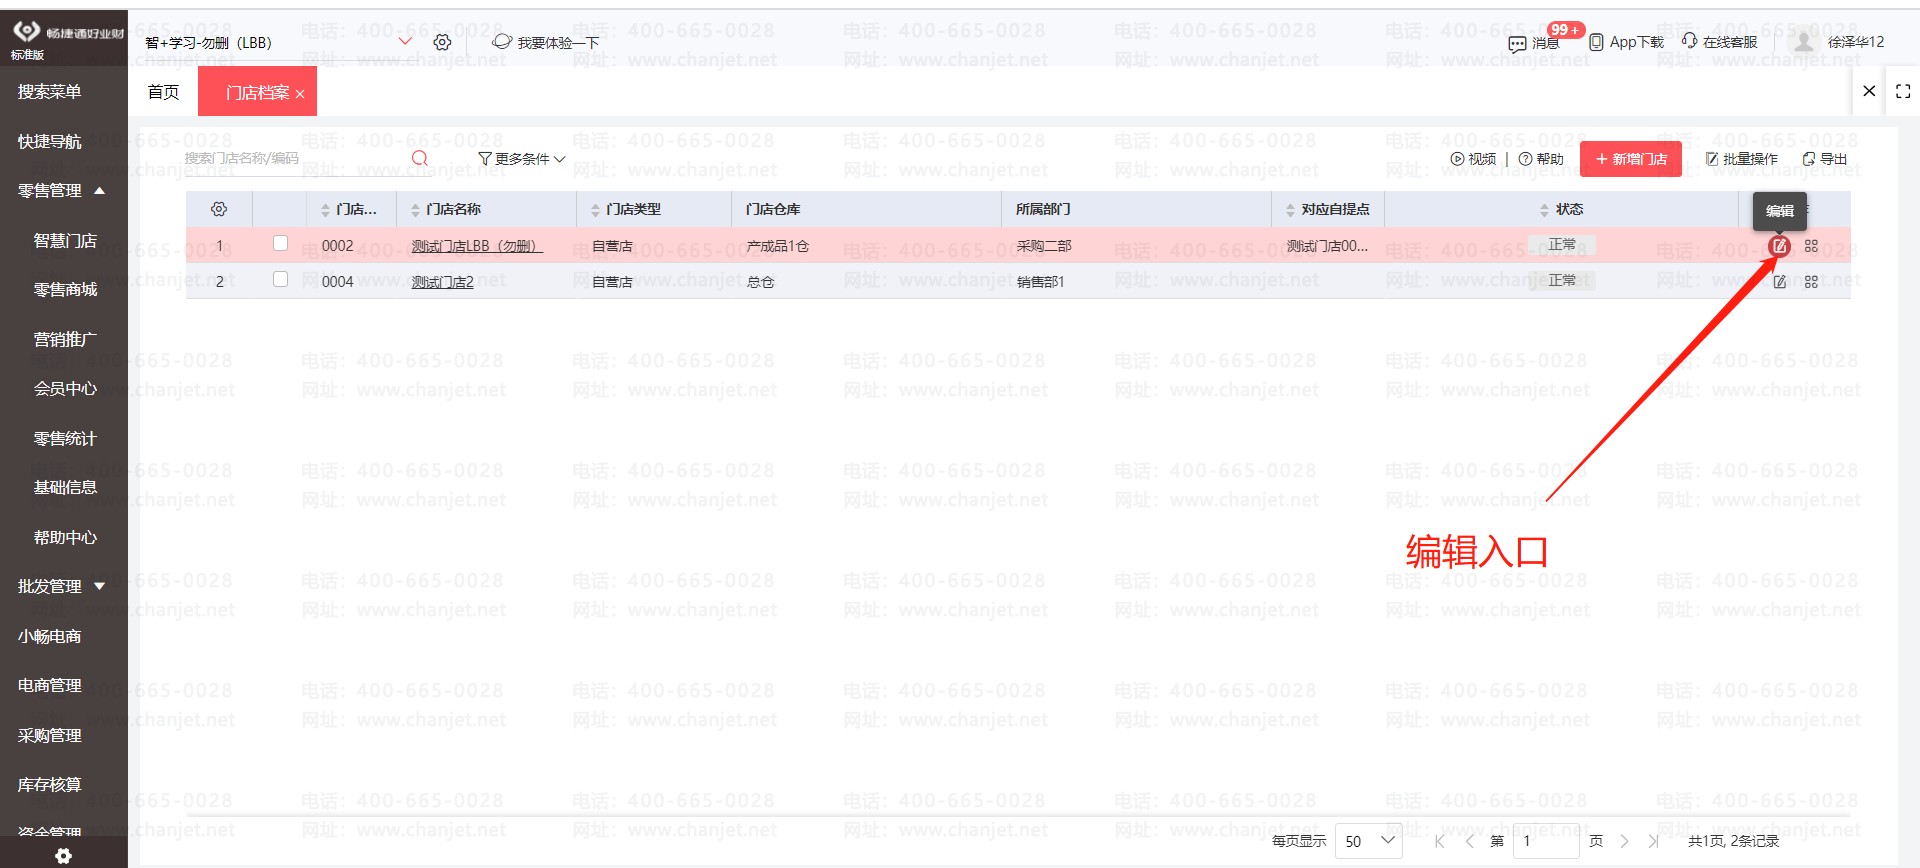Focus the 搜索门店名称/编码 search field
The image size is (1920, 868).
tap(295, 158)
